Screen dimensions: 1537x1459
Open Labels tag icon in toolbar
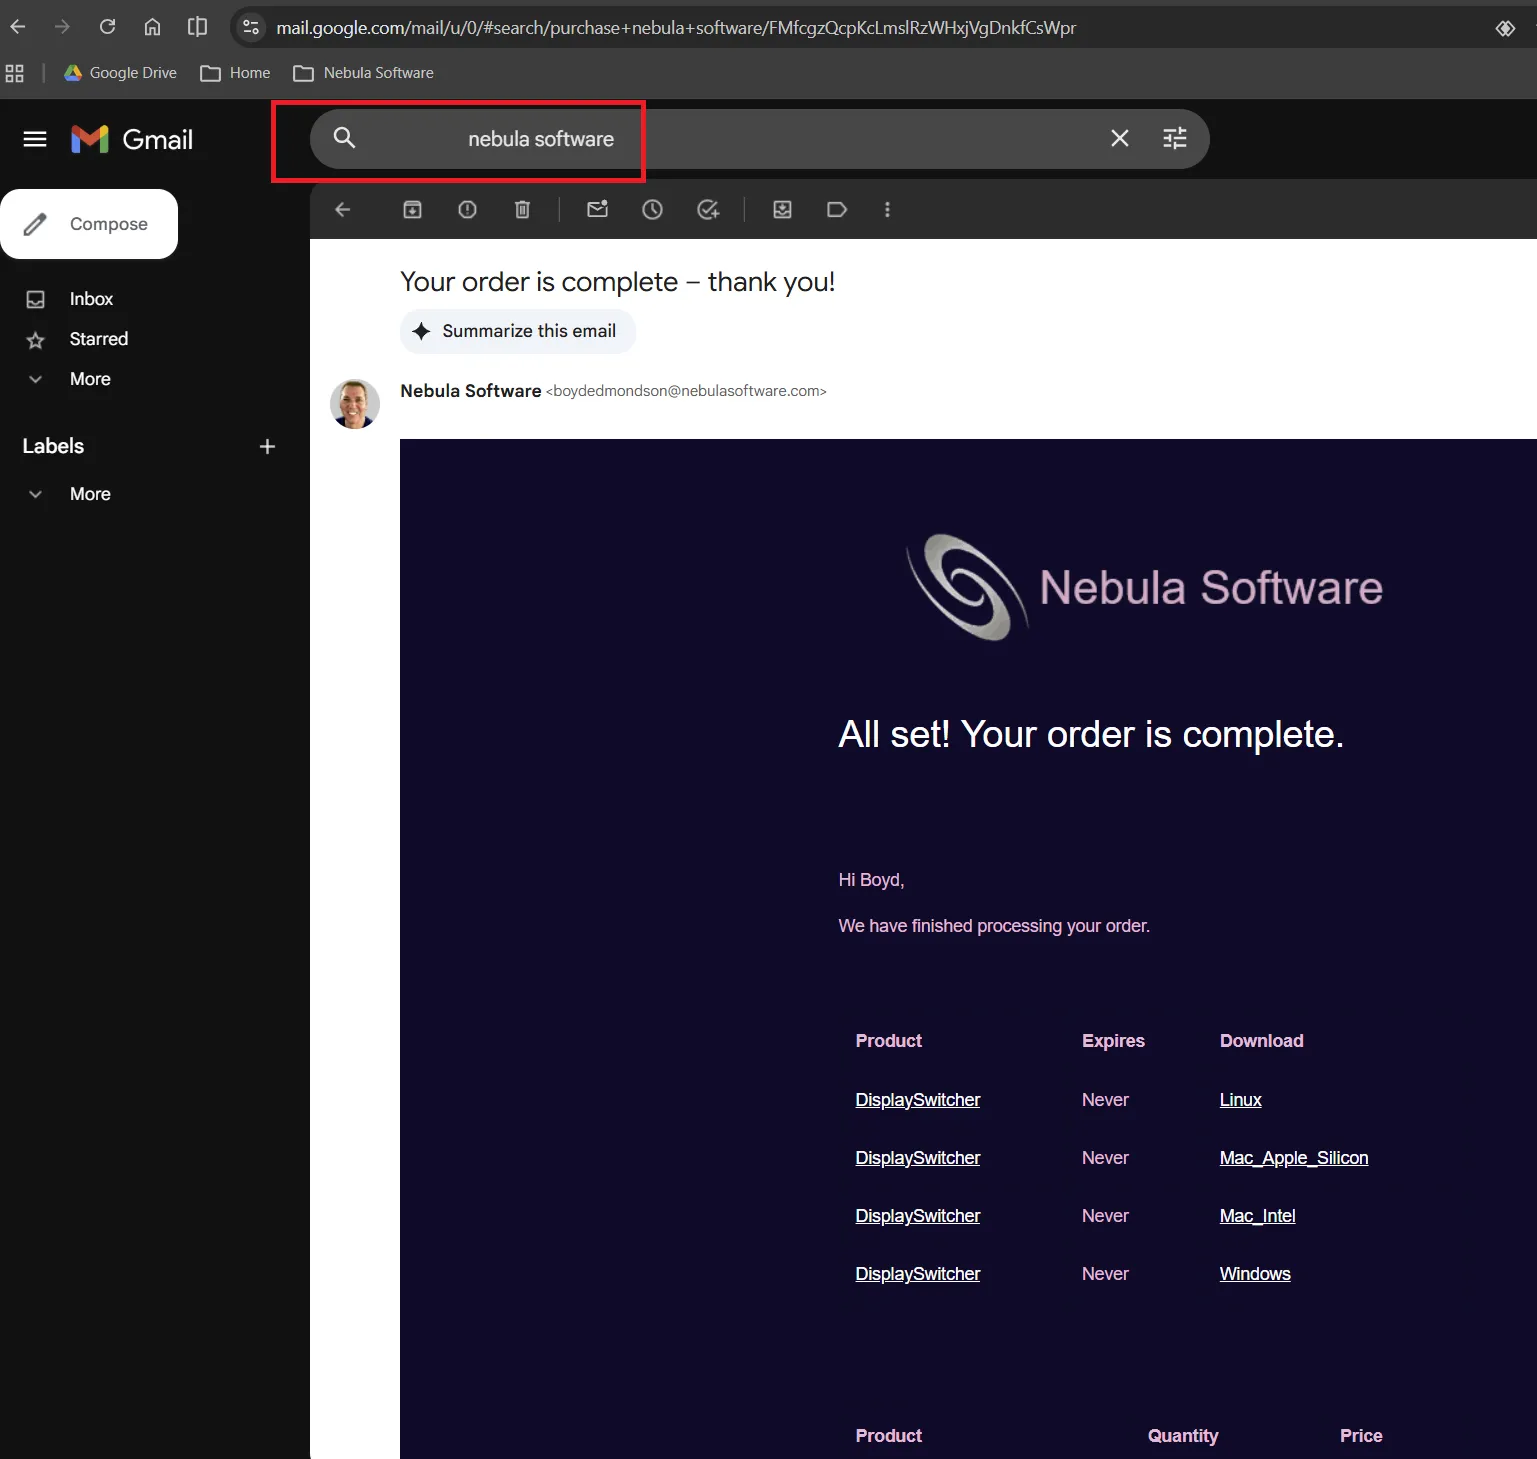click(x=837, y=210)
